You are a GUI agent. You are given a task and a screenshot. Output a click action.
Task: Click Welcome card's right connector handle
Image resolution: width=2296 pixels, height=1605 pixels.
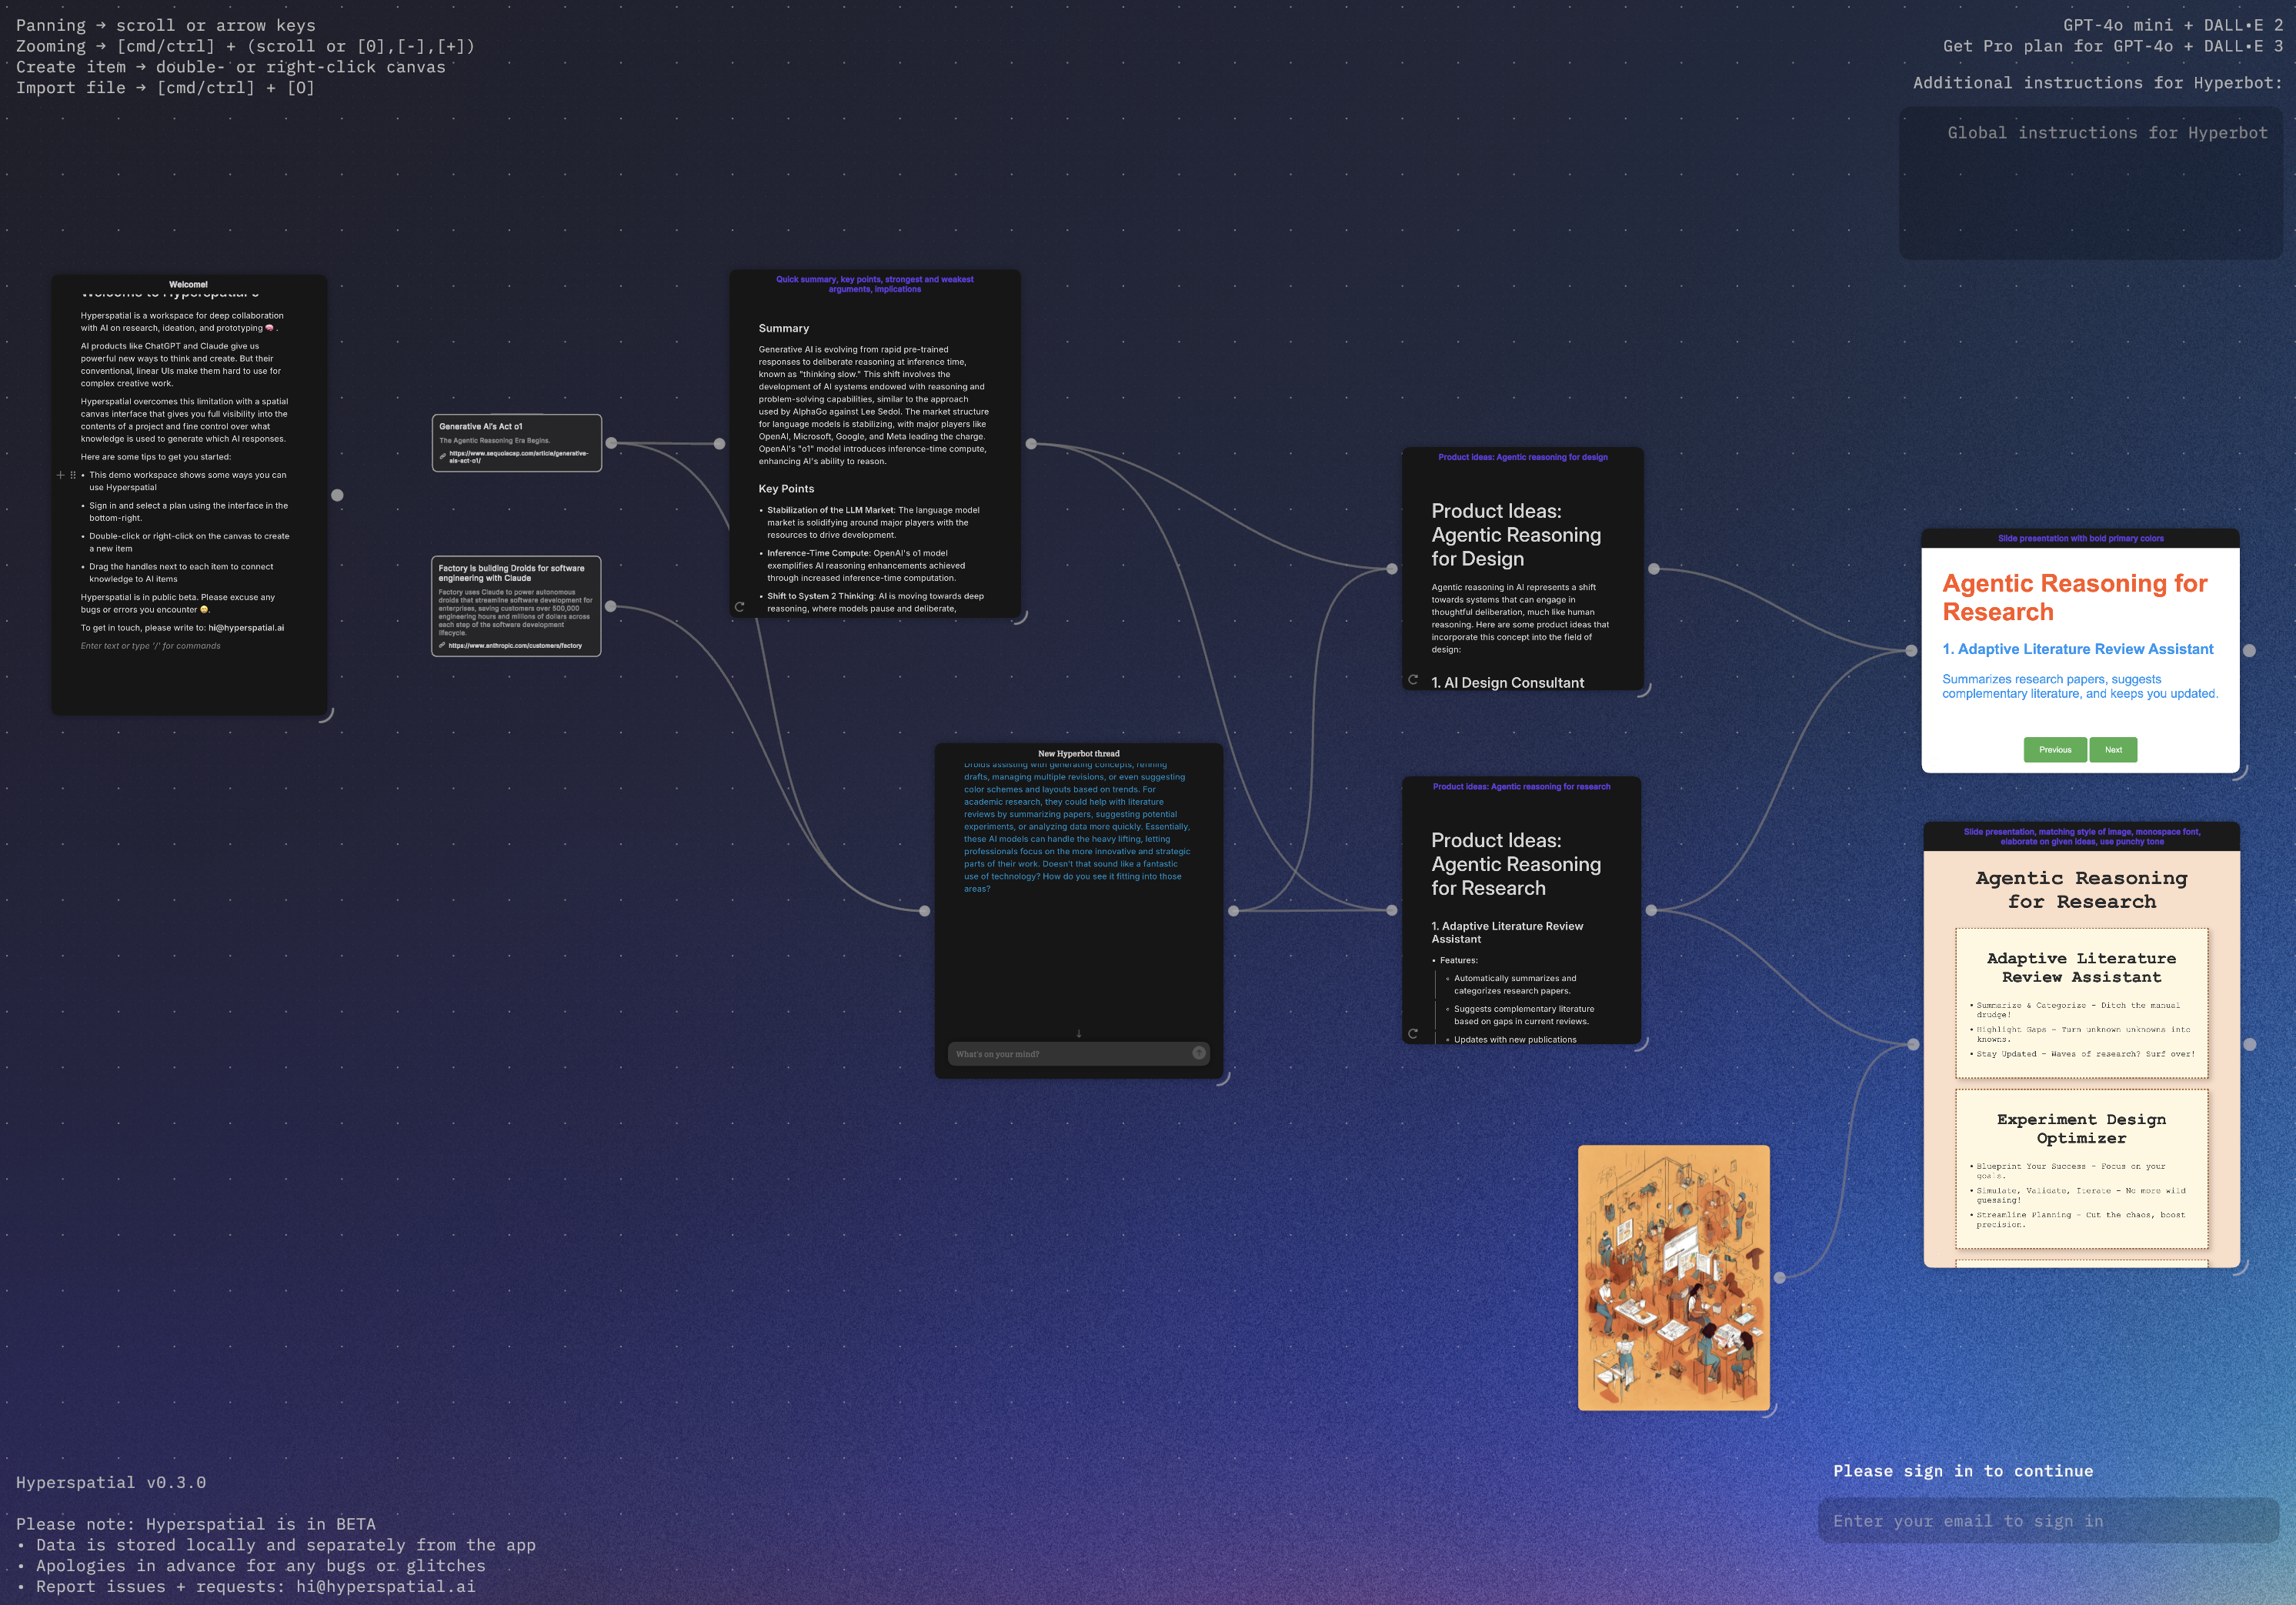pos(337,495)
